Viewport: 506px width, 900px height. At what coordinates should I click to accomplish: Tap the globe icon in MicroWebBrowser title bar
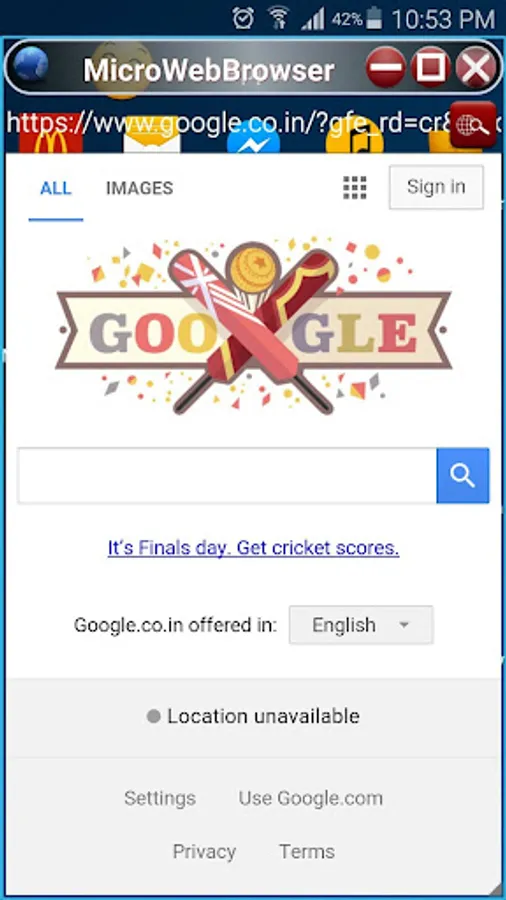[x=30, y=67]
